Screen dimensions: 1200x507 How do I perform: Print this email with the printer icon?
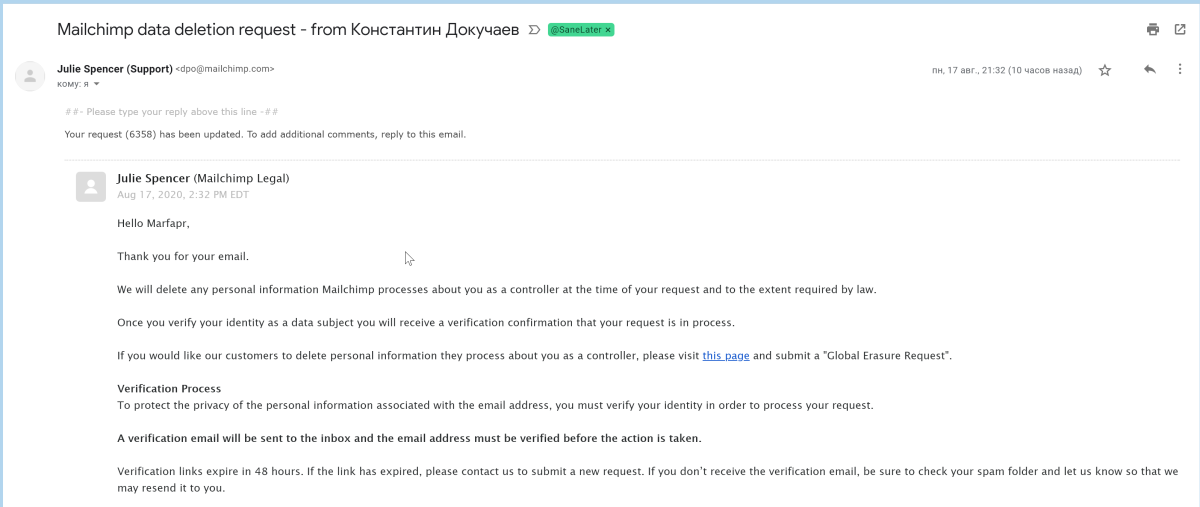[x=1153, y=30]
